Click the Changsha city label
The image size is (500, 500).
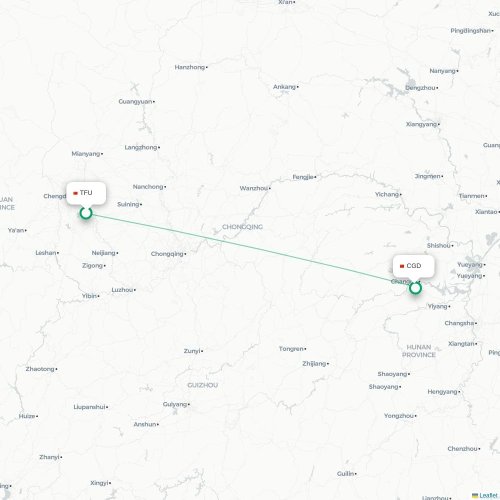[459, 323]
